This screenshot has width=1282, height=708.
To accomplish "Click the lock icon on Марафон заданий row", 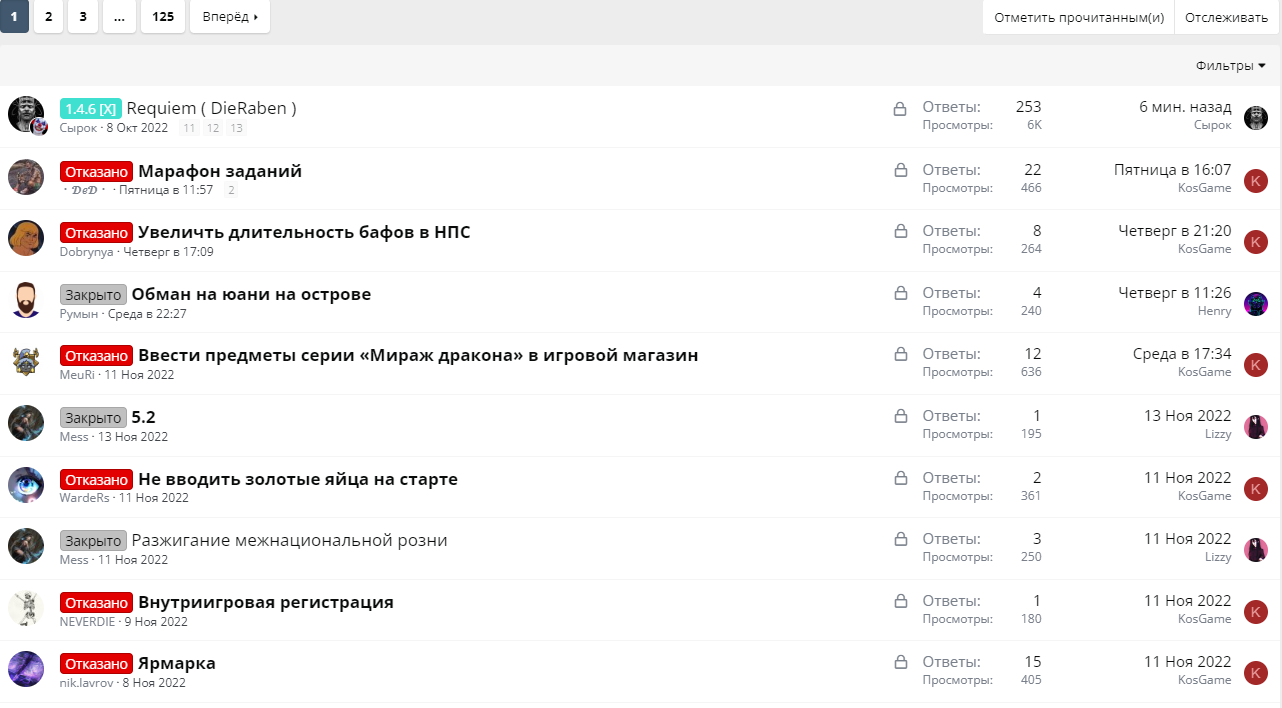I will [x=900, y=171].
